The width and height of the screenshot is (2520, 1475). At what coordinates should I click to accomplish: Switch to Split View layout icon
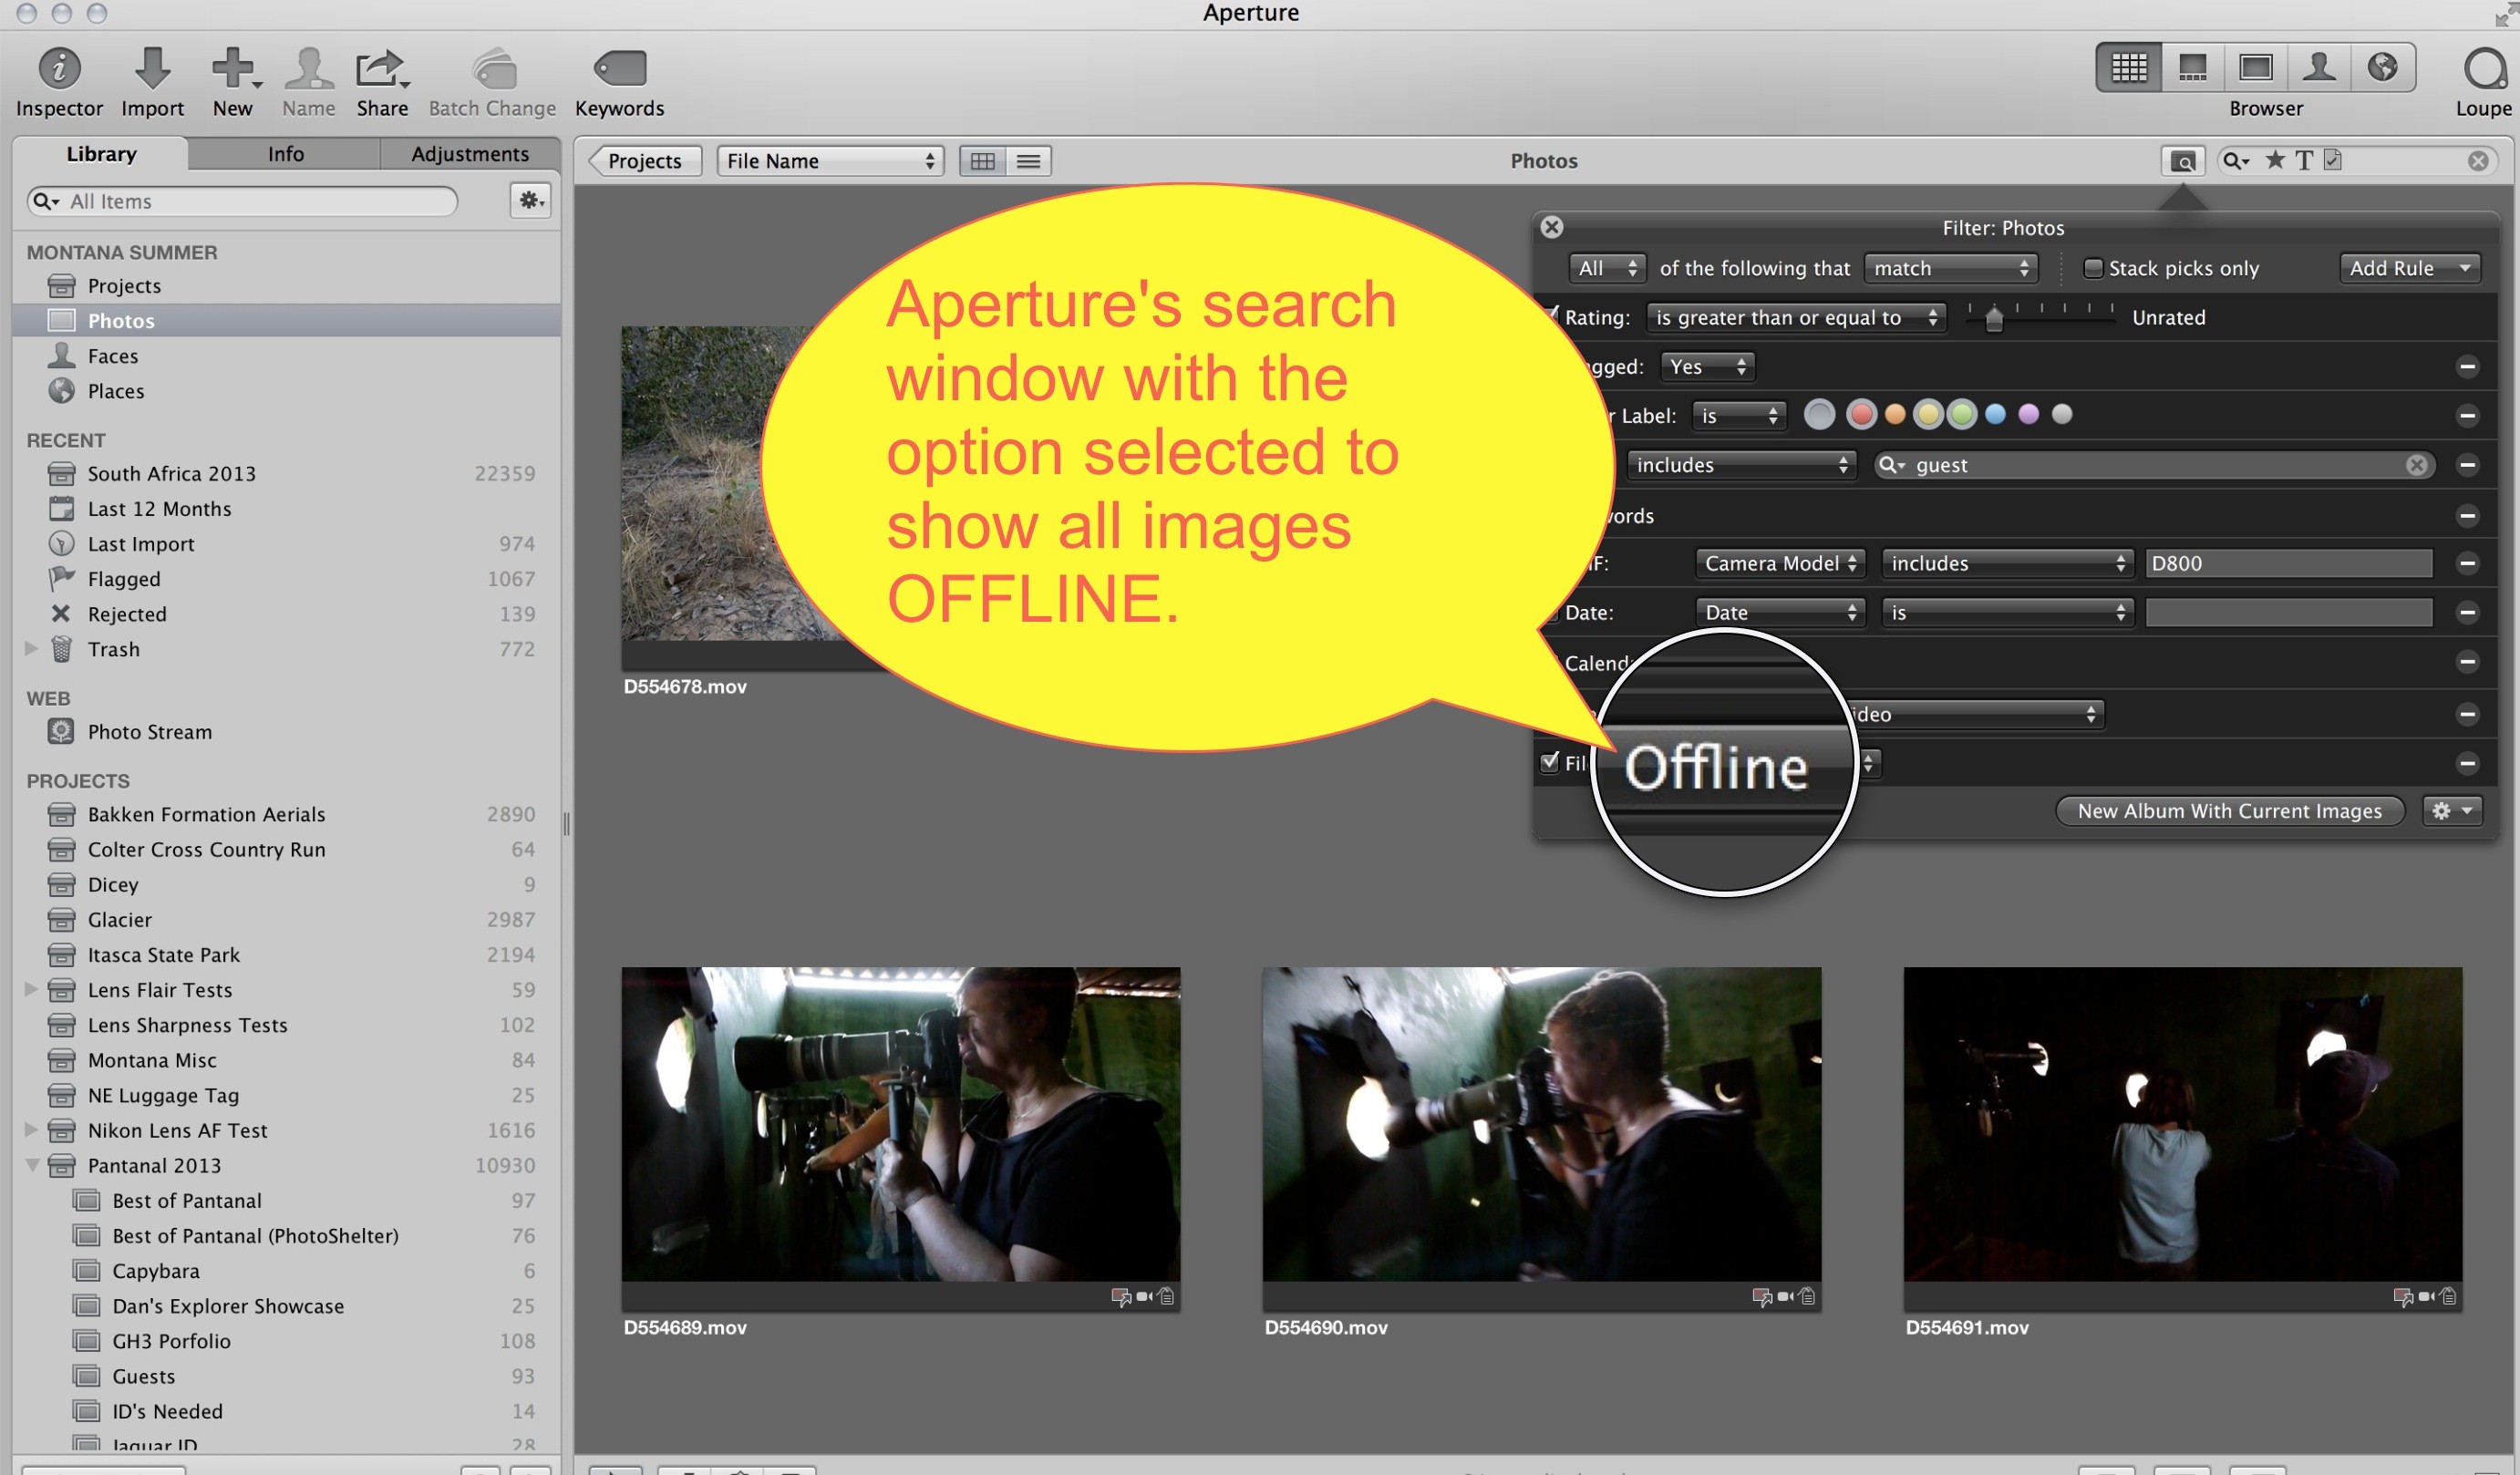[2192, 67]
